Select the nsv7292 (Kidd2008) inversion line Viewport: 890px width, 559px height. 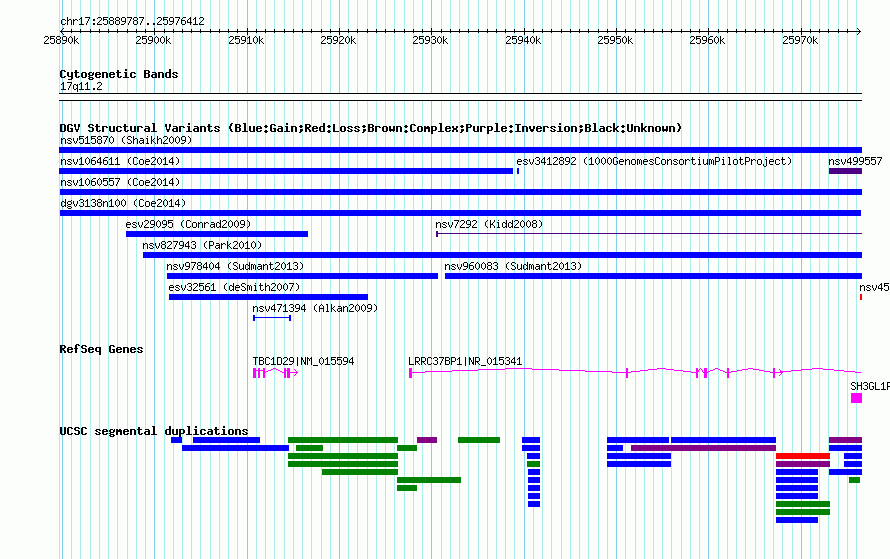click(x=649, y=234)
